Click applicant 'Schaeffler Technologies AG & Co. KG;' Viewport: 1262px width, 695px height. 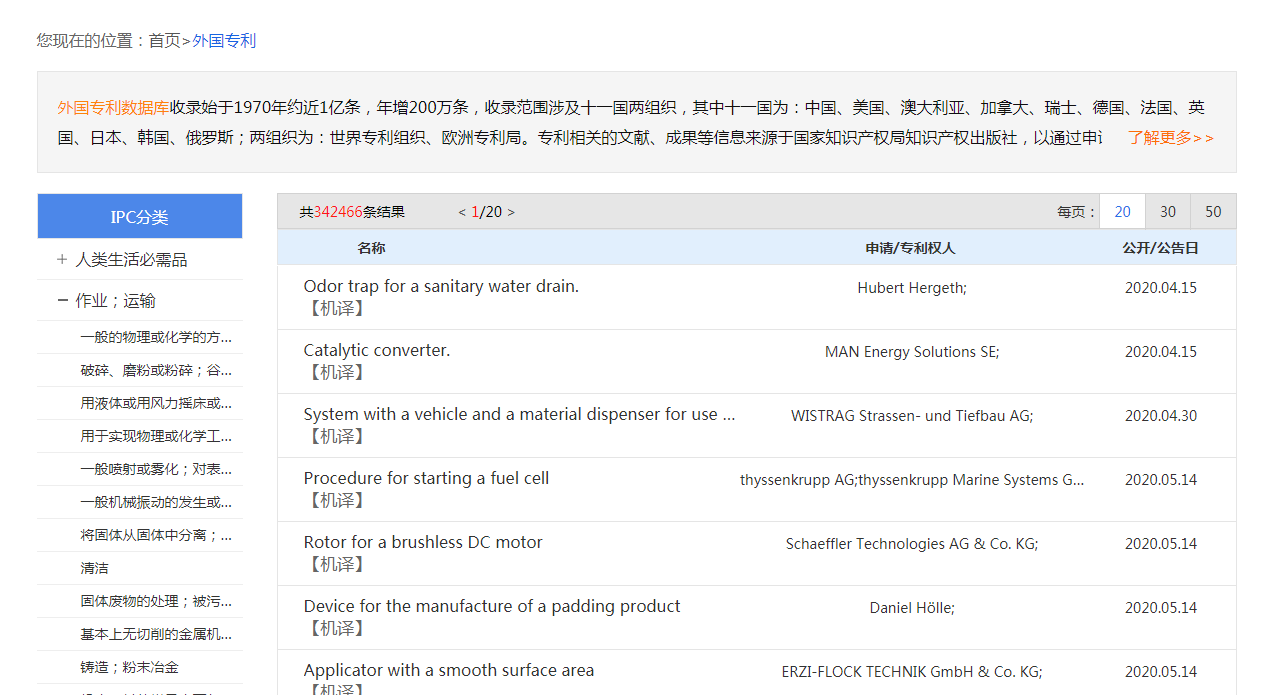[x=912, y=544]
